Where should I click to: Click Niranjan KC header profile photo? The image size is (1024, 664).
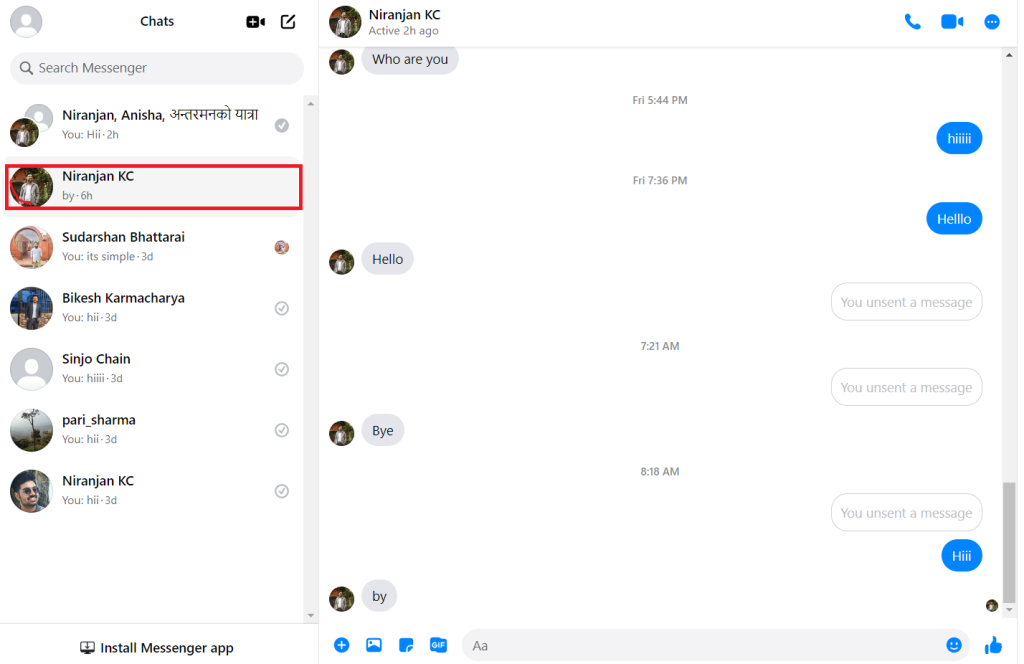345,22
